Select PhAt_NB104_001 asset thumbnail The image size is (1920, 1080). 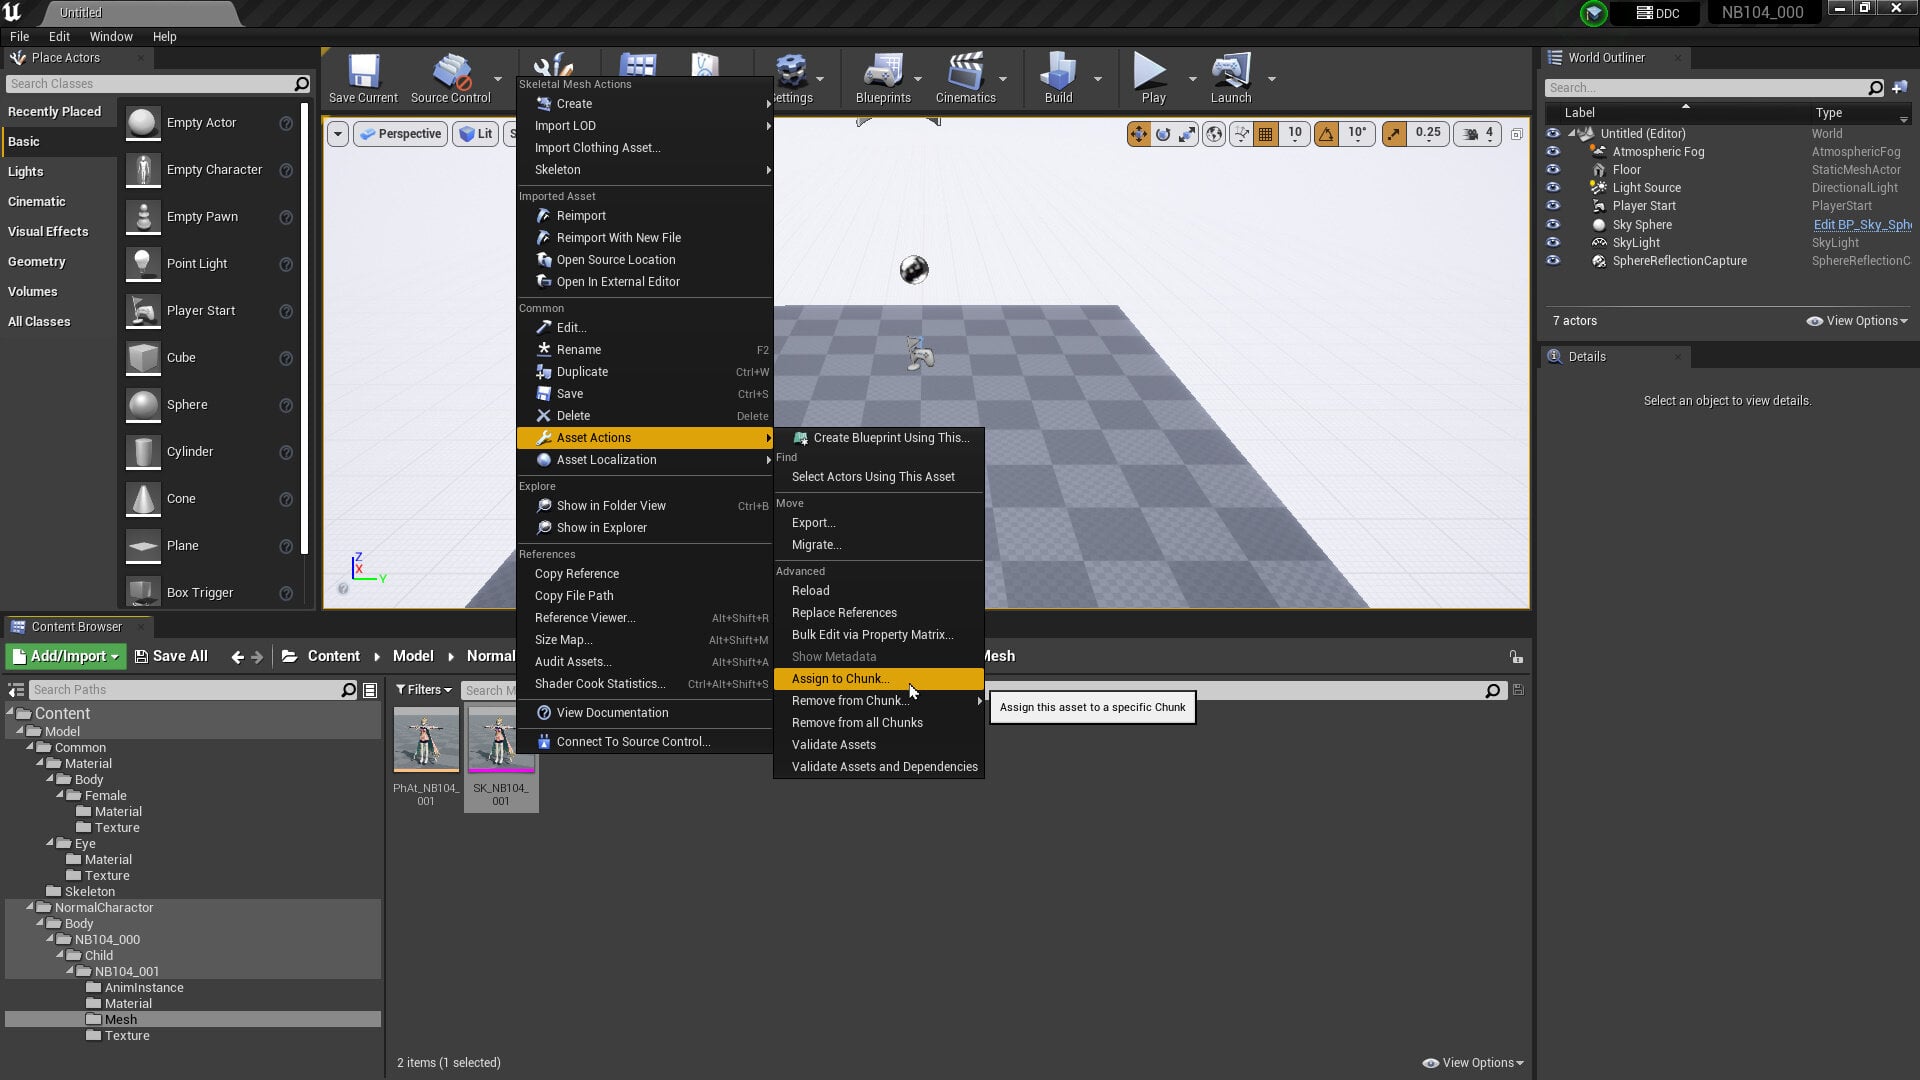(x=426, y=741)
